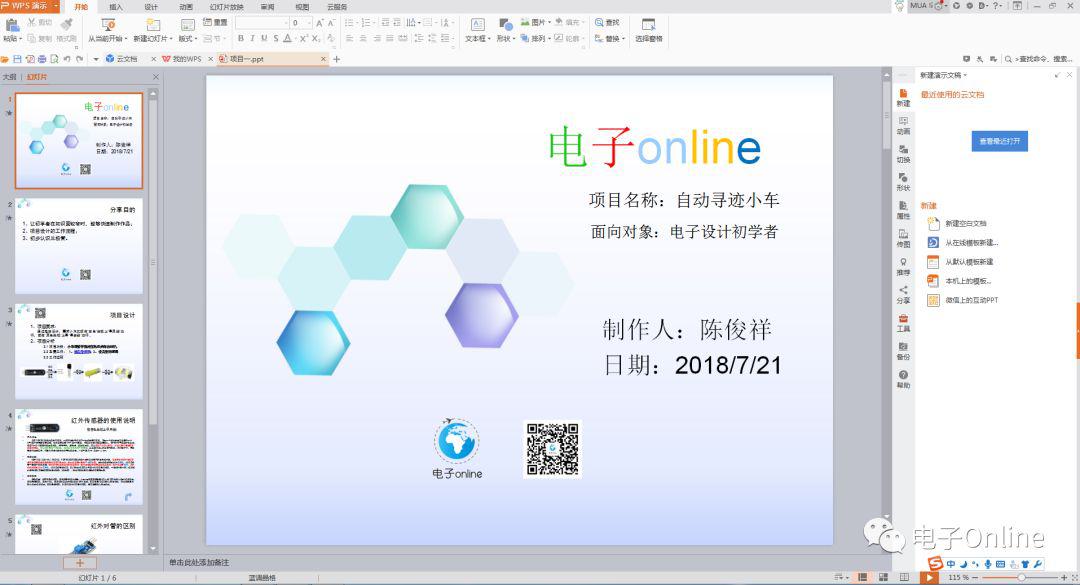Open the 动画 (Animation) sidebar panel icon
The height and width of the screenshot is (585, 1080).
pos(903,124)
